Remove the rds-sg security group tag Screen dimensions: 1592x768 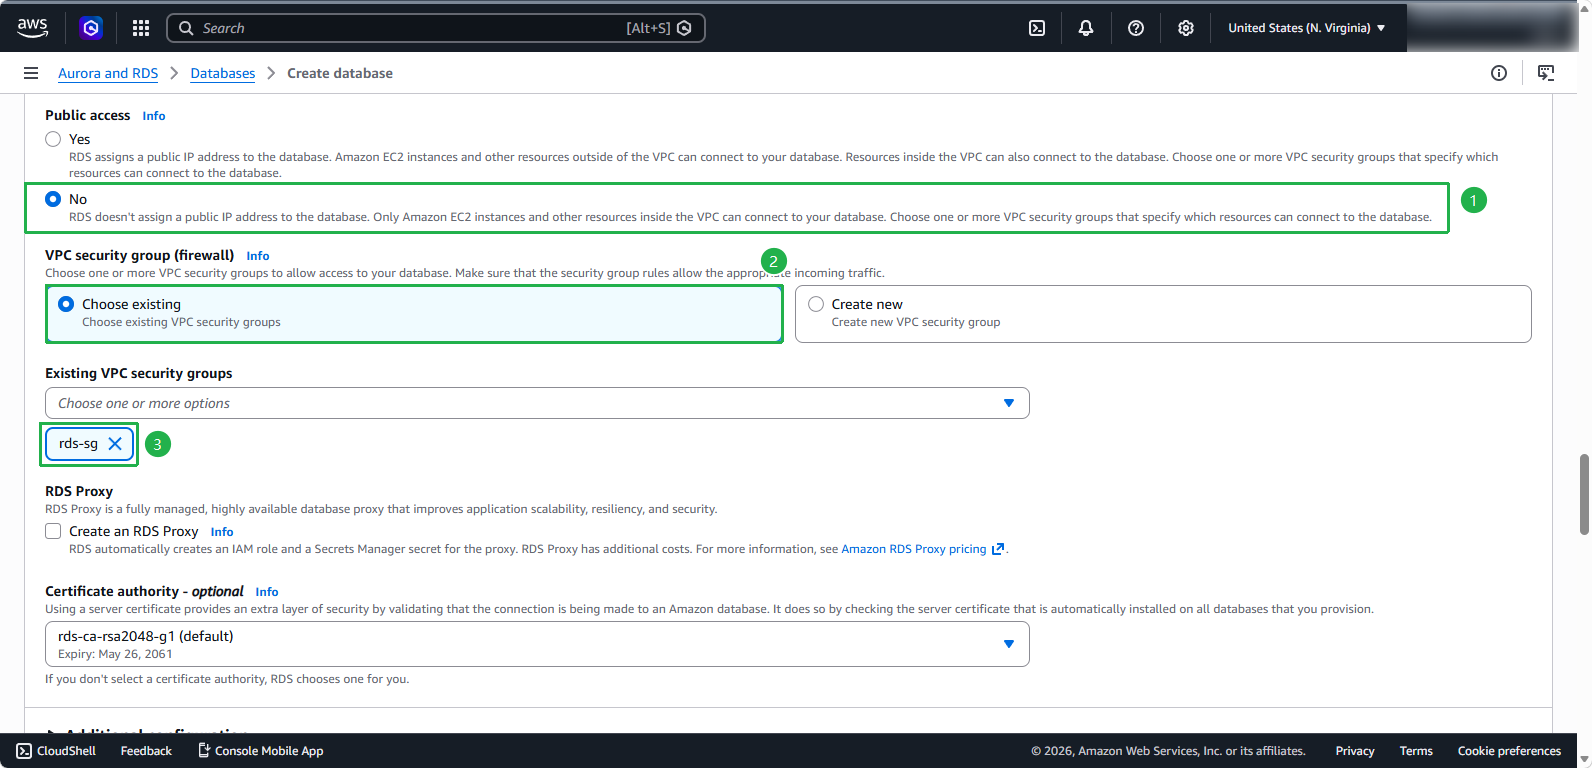(x=115, y=443)
